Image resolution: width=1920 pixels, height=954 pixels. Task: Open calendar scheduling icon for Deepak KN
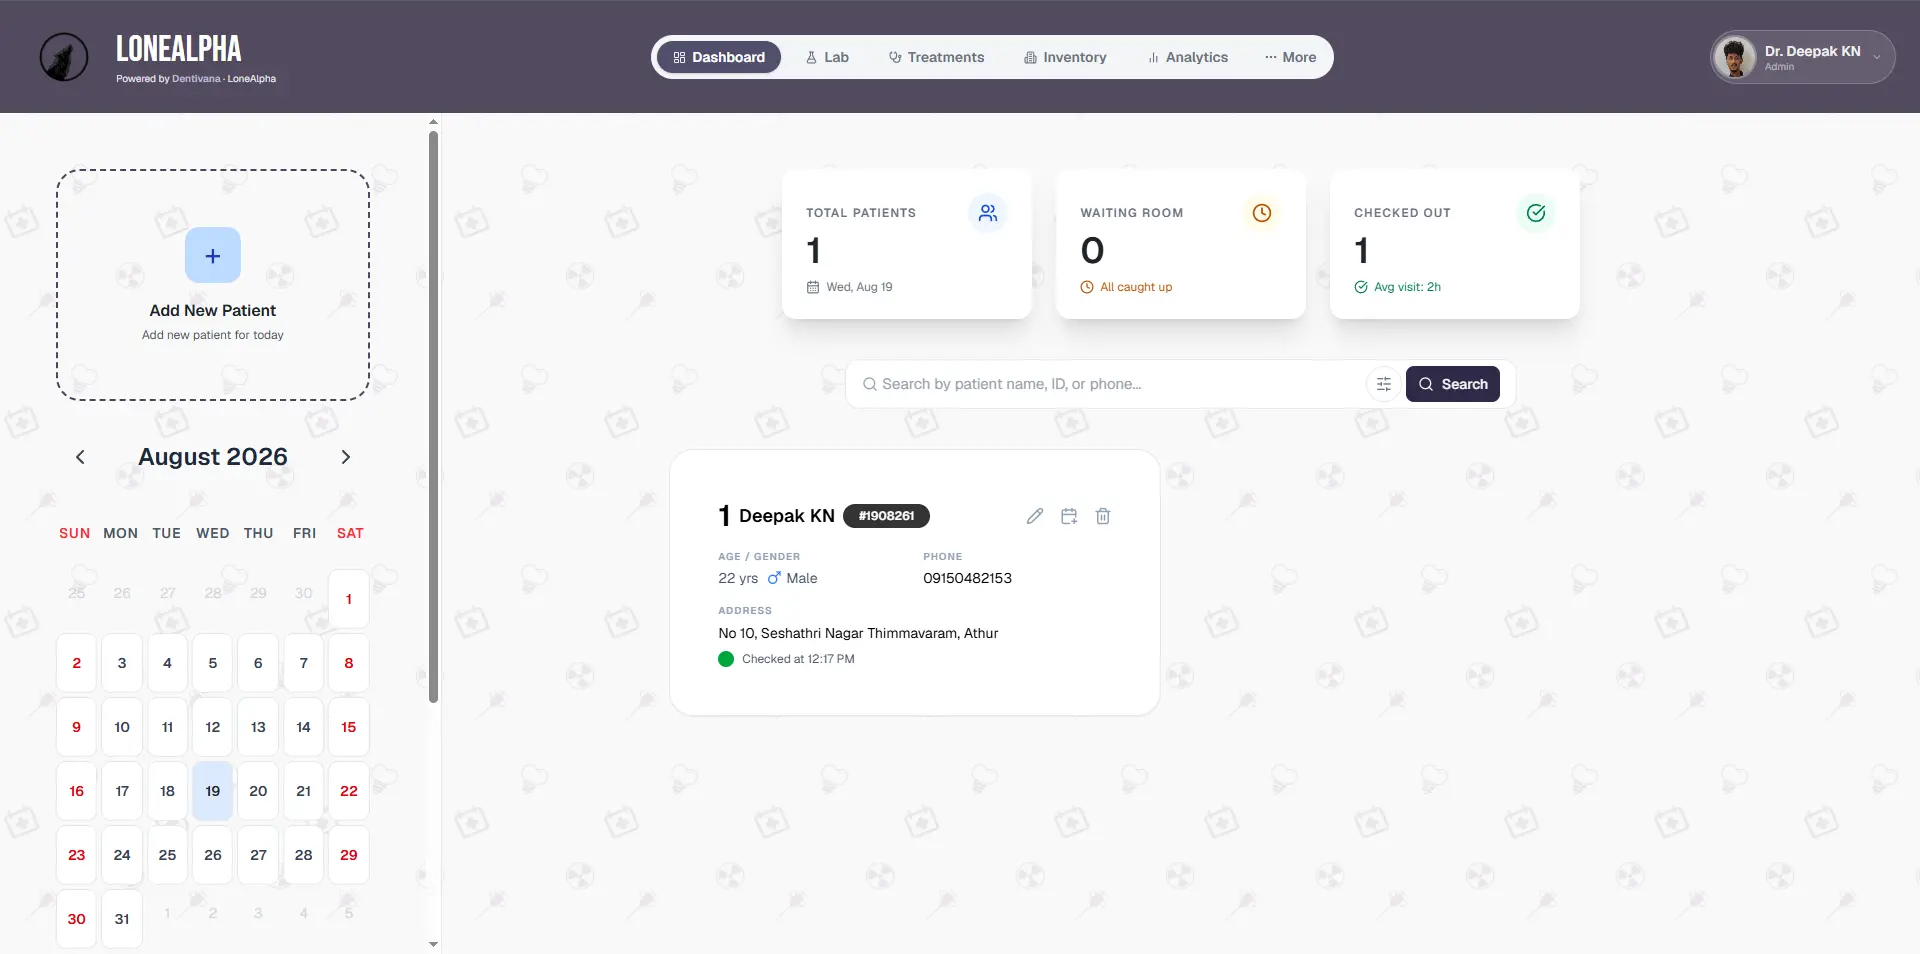pyautogui.click(x=1069, y=516)
